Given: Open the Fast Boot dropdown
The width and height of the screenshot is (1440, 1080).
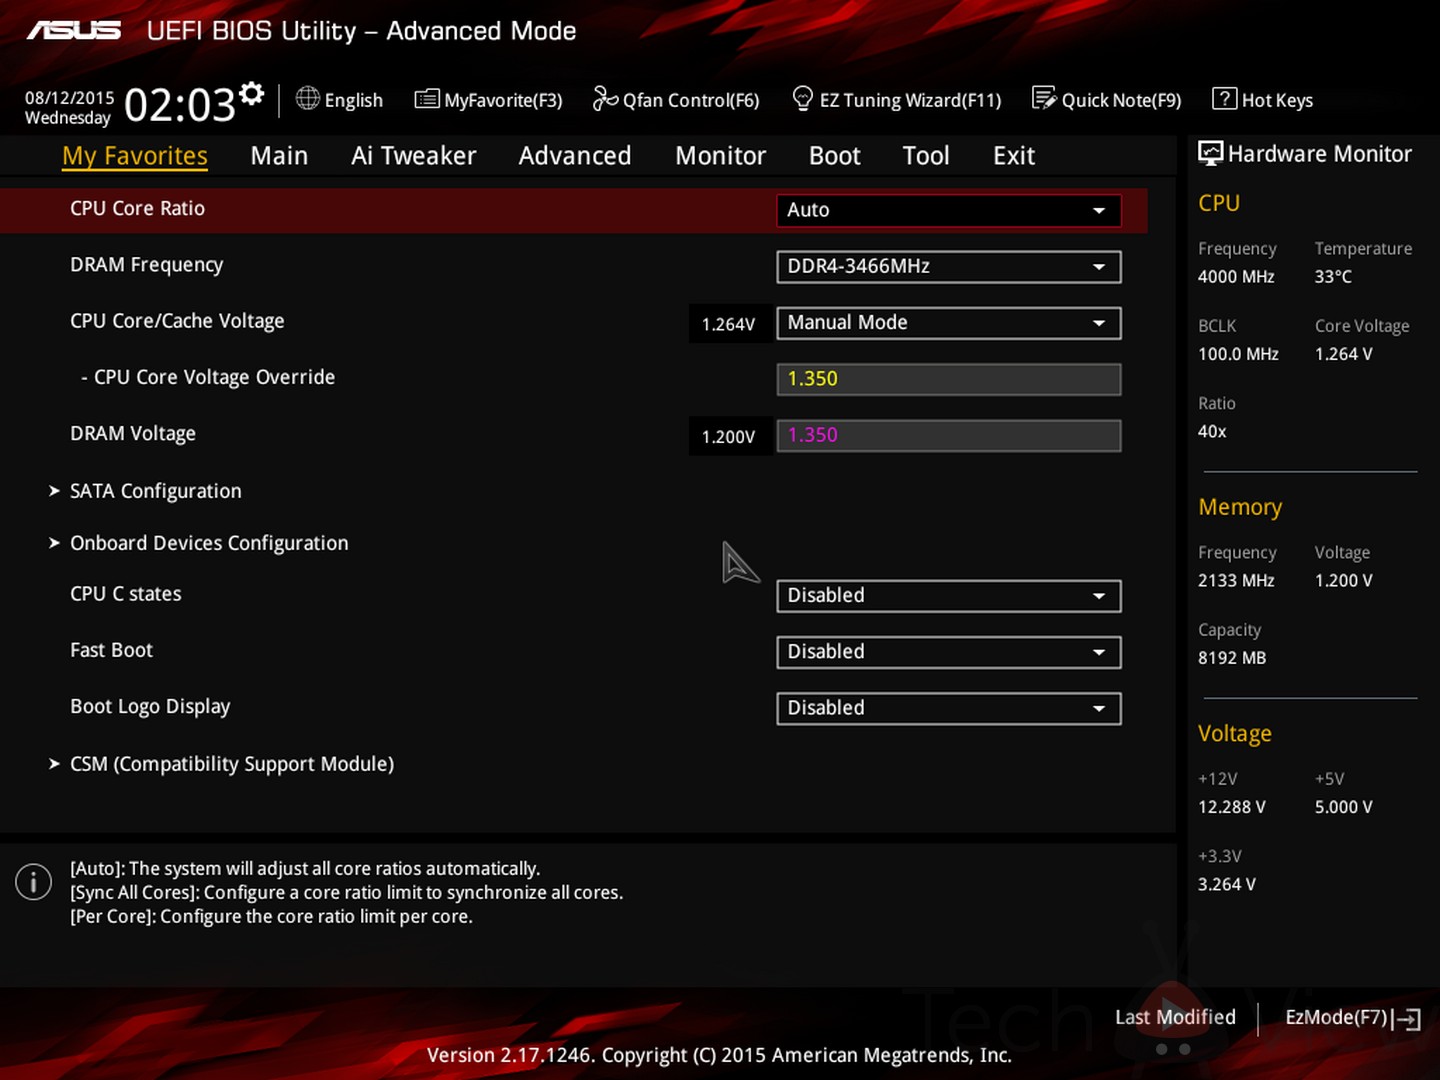Looking at the screenshot, I should click(x=948, y=651).
